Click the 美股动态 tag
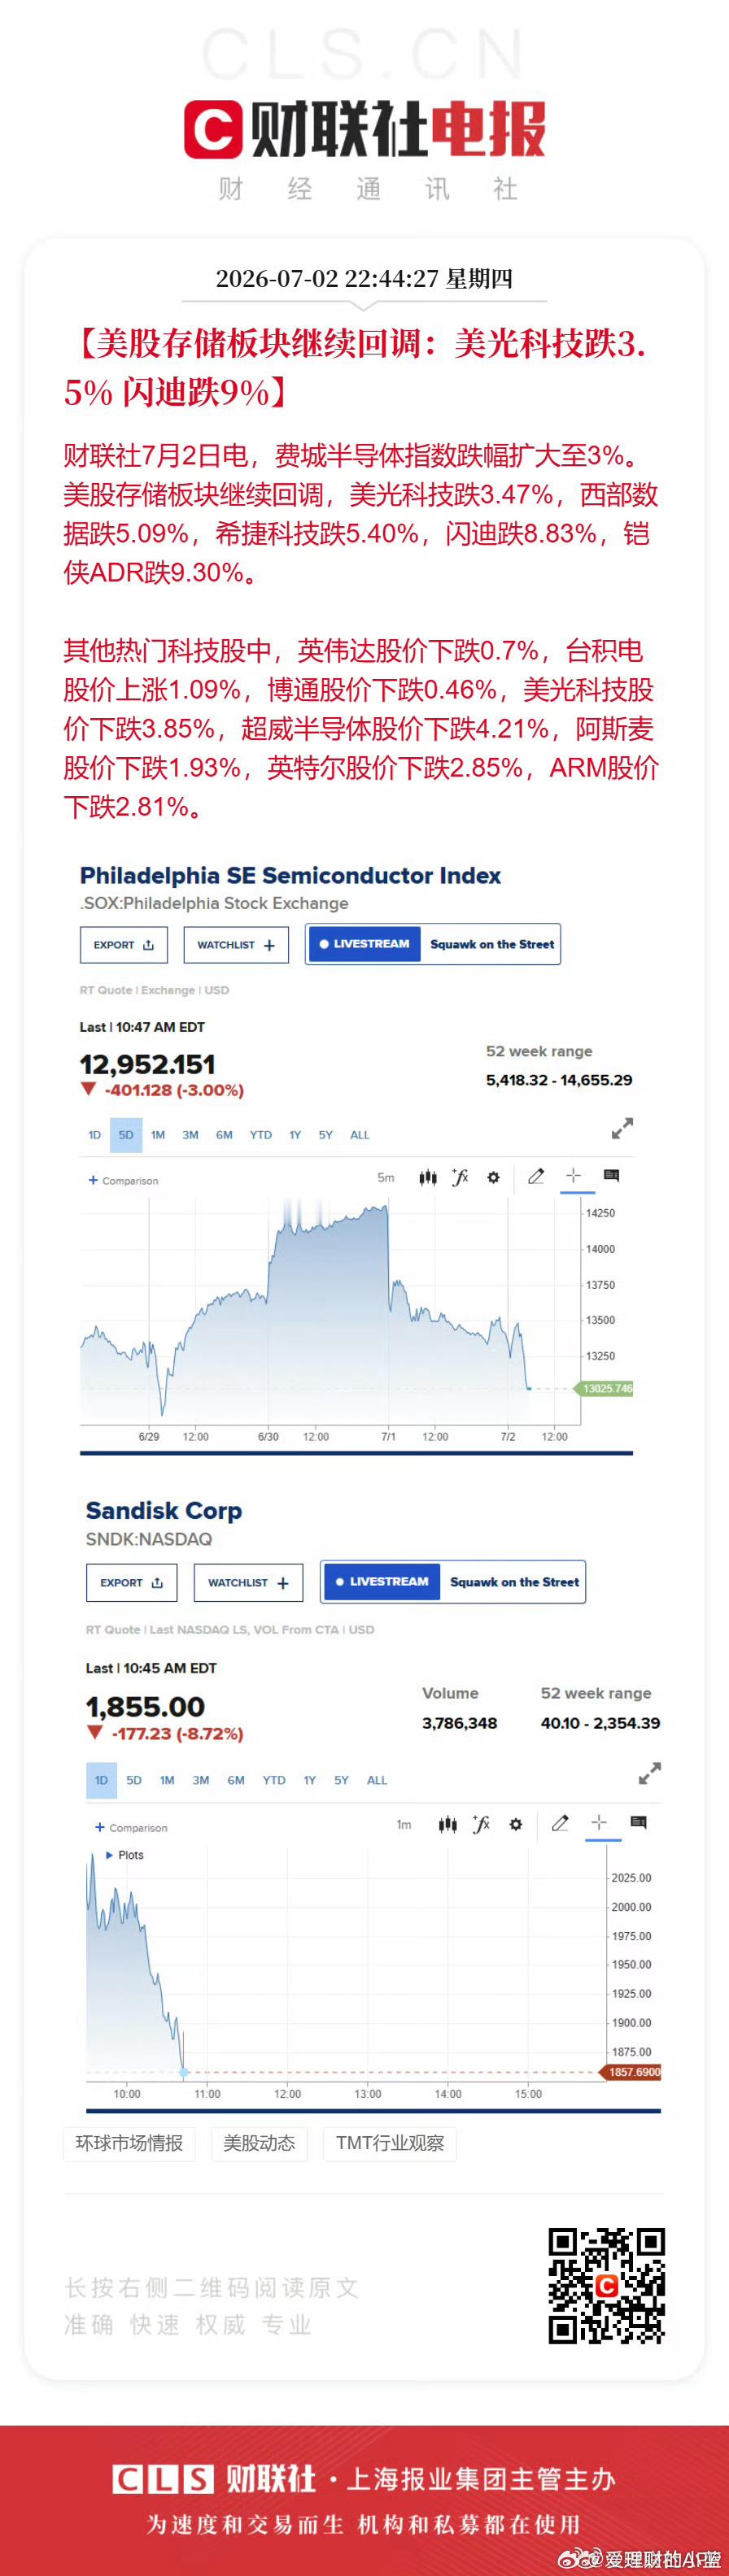The image size is (729, 2576). click(259, 2143)
